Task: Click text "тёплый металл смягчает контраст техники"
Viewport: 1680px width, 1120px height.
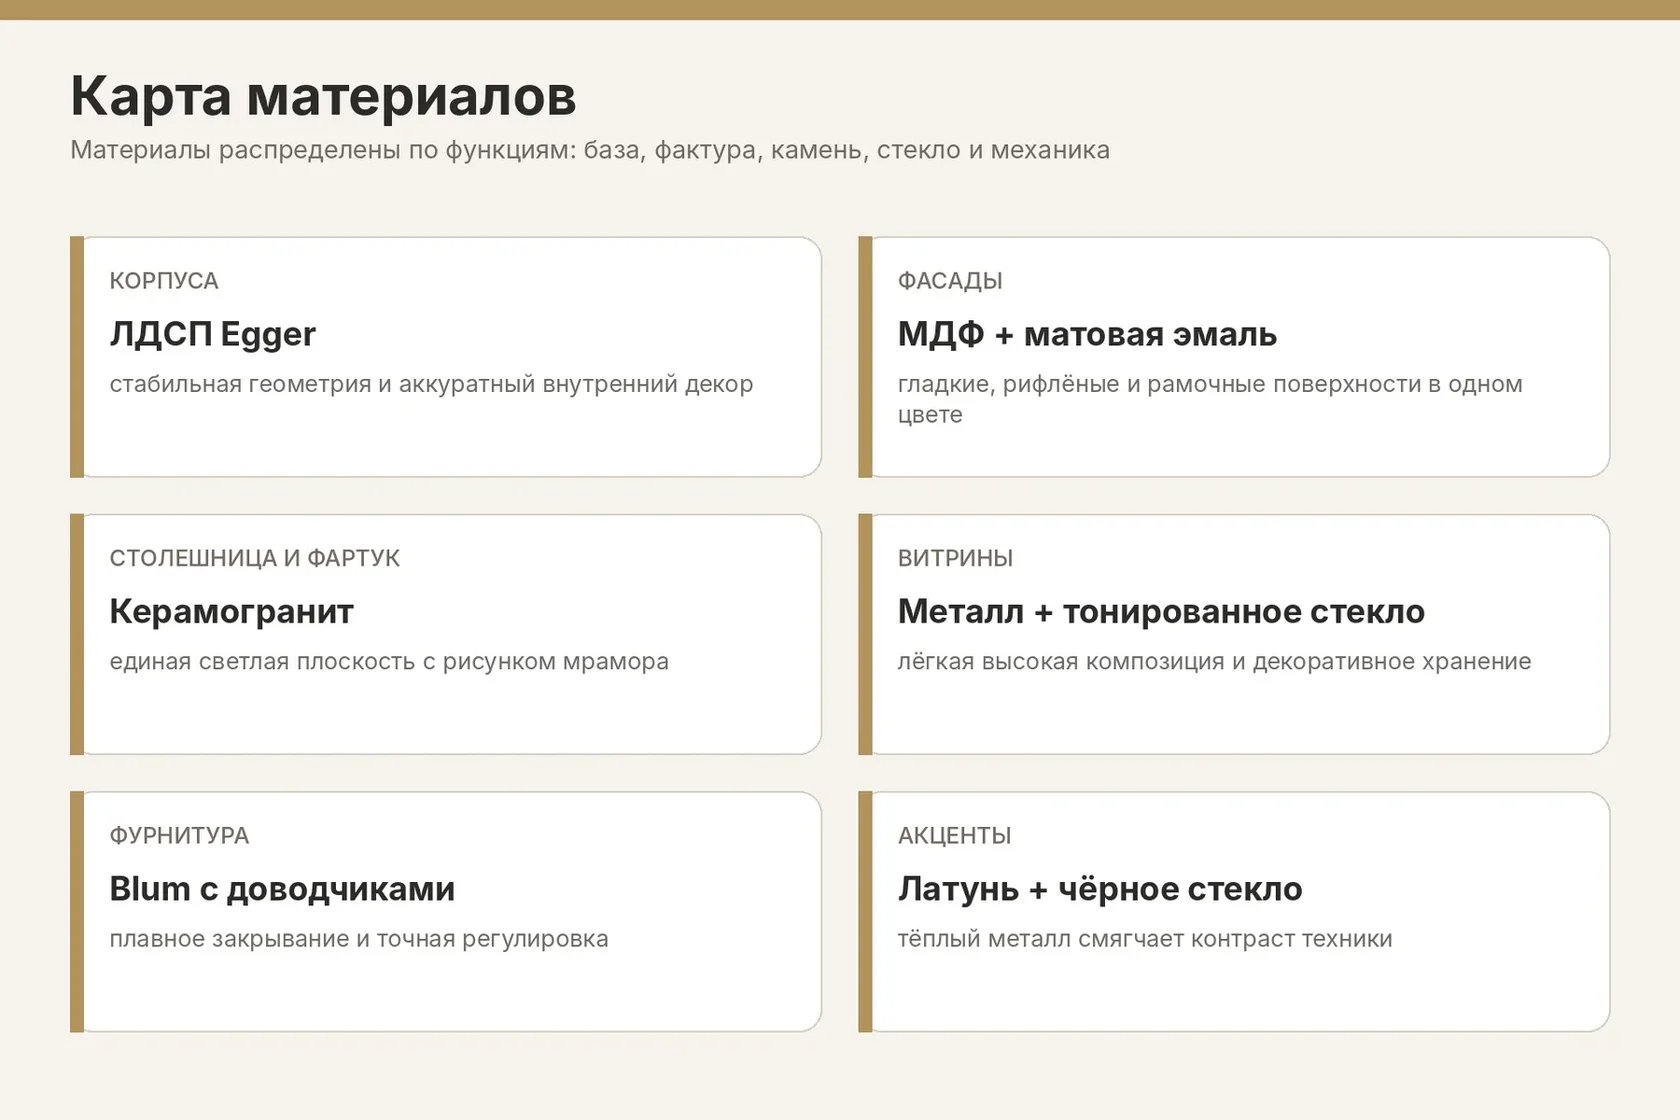Action: click(1145, 939)
